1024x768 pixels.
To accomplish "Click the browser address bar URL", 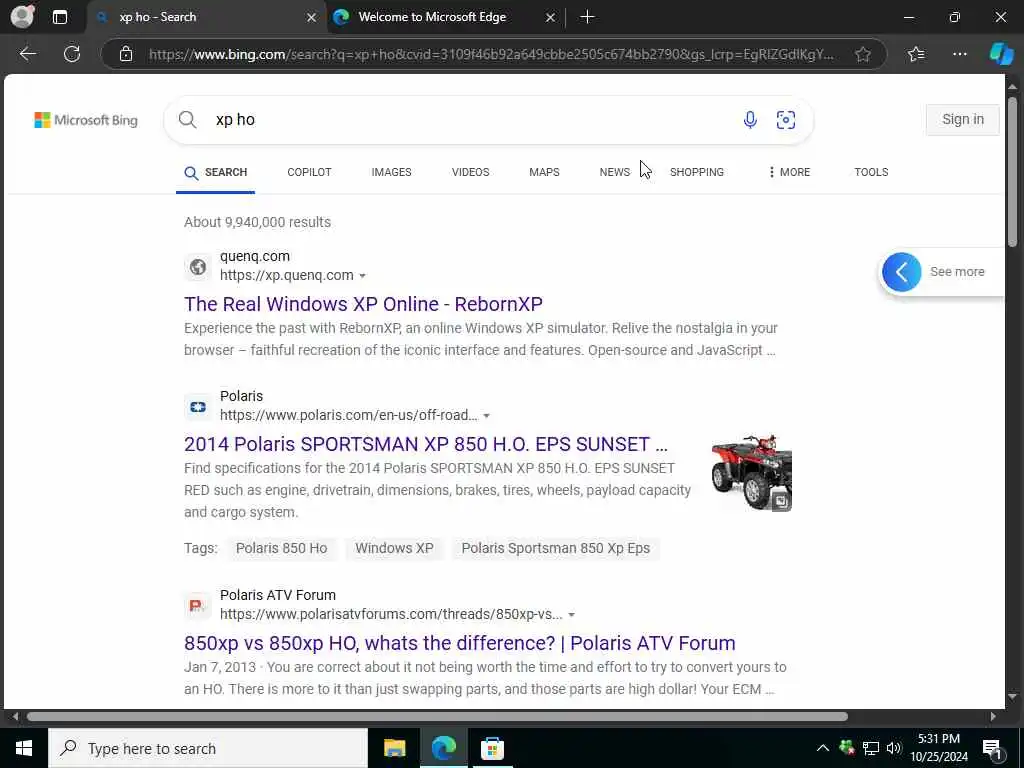I will 491,54.
